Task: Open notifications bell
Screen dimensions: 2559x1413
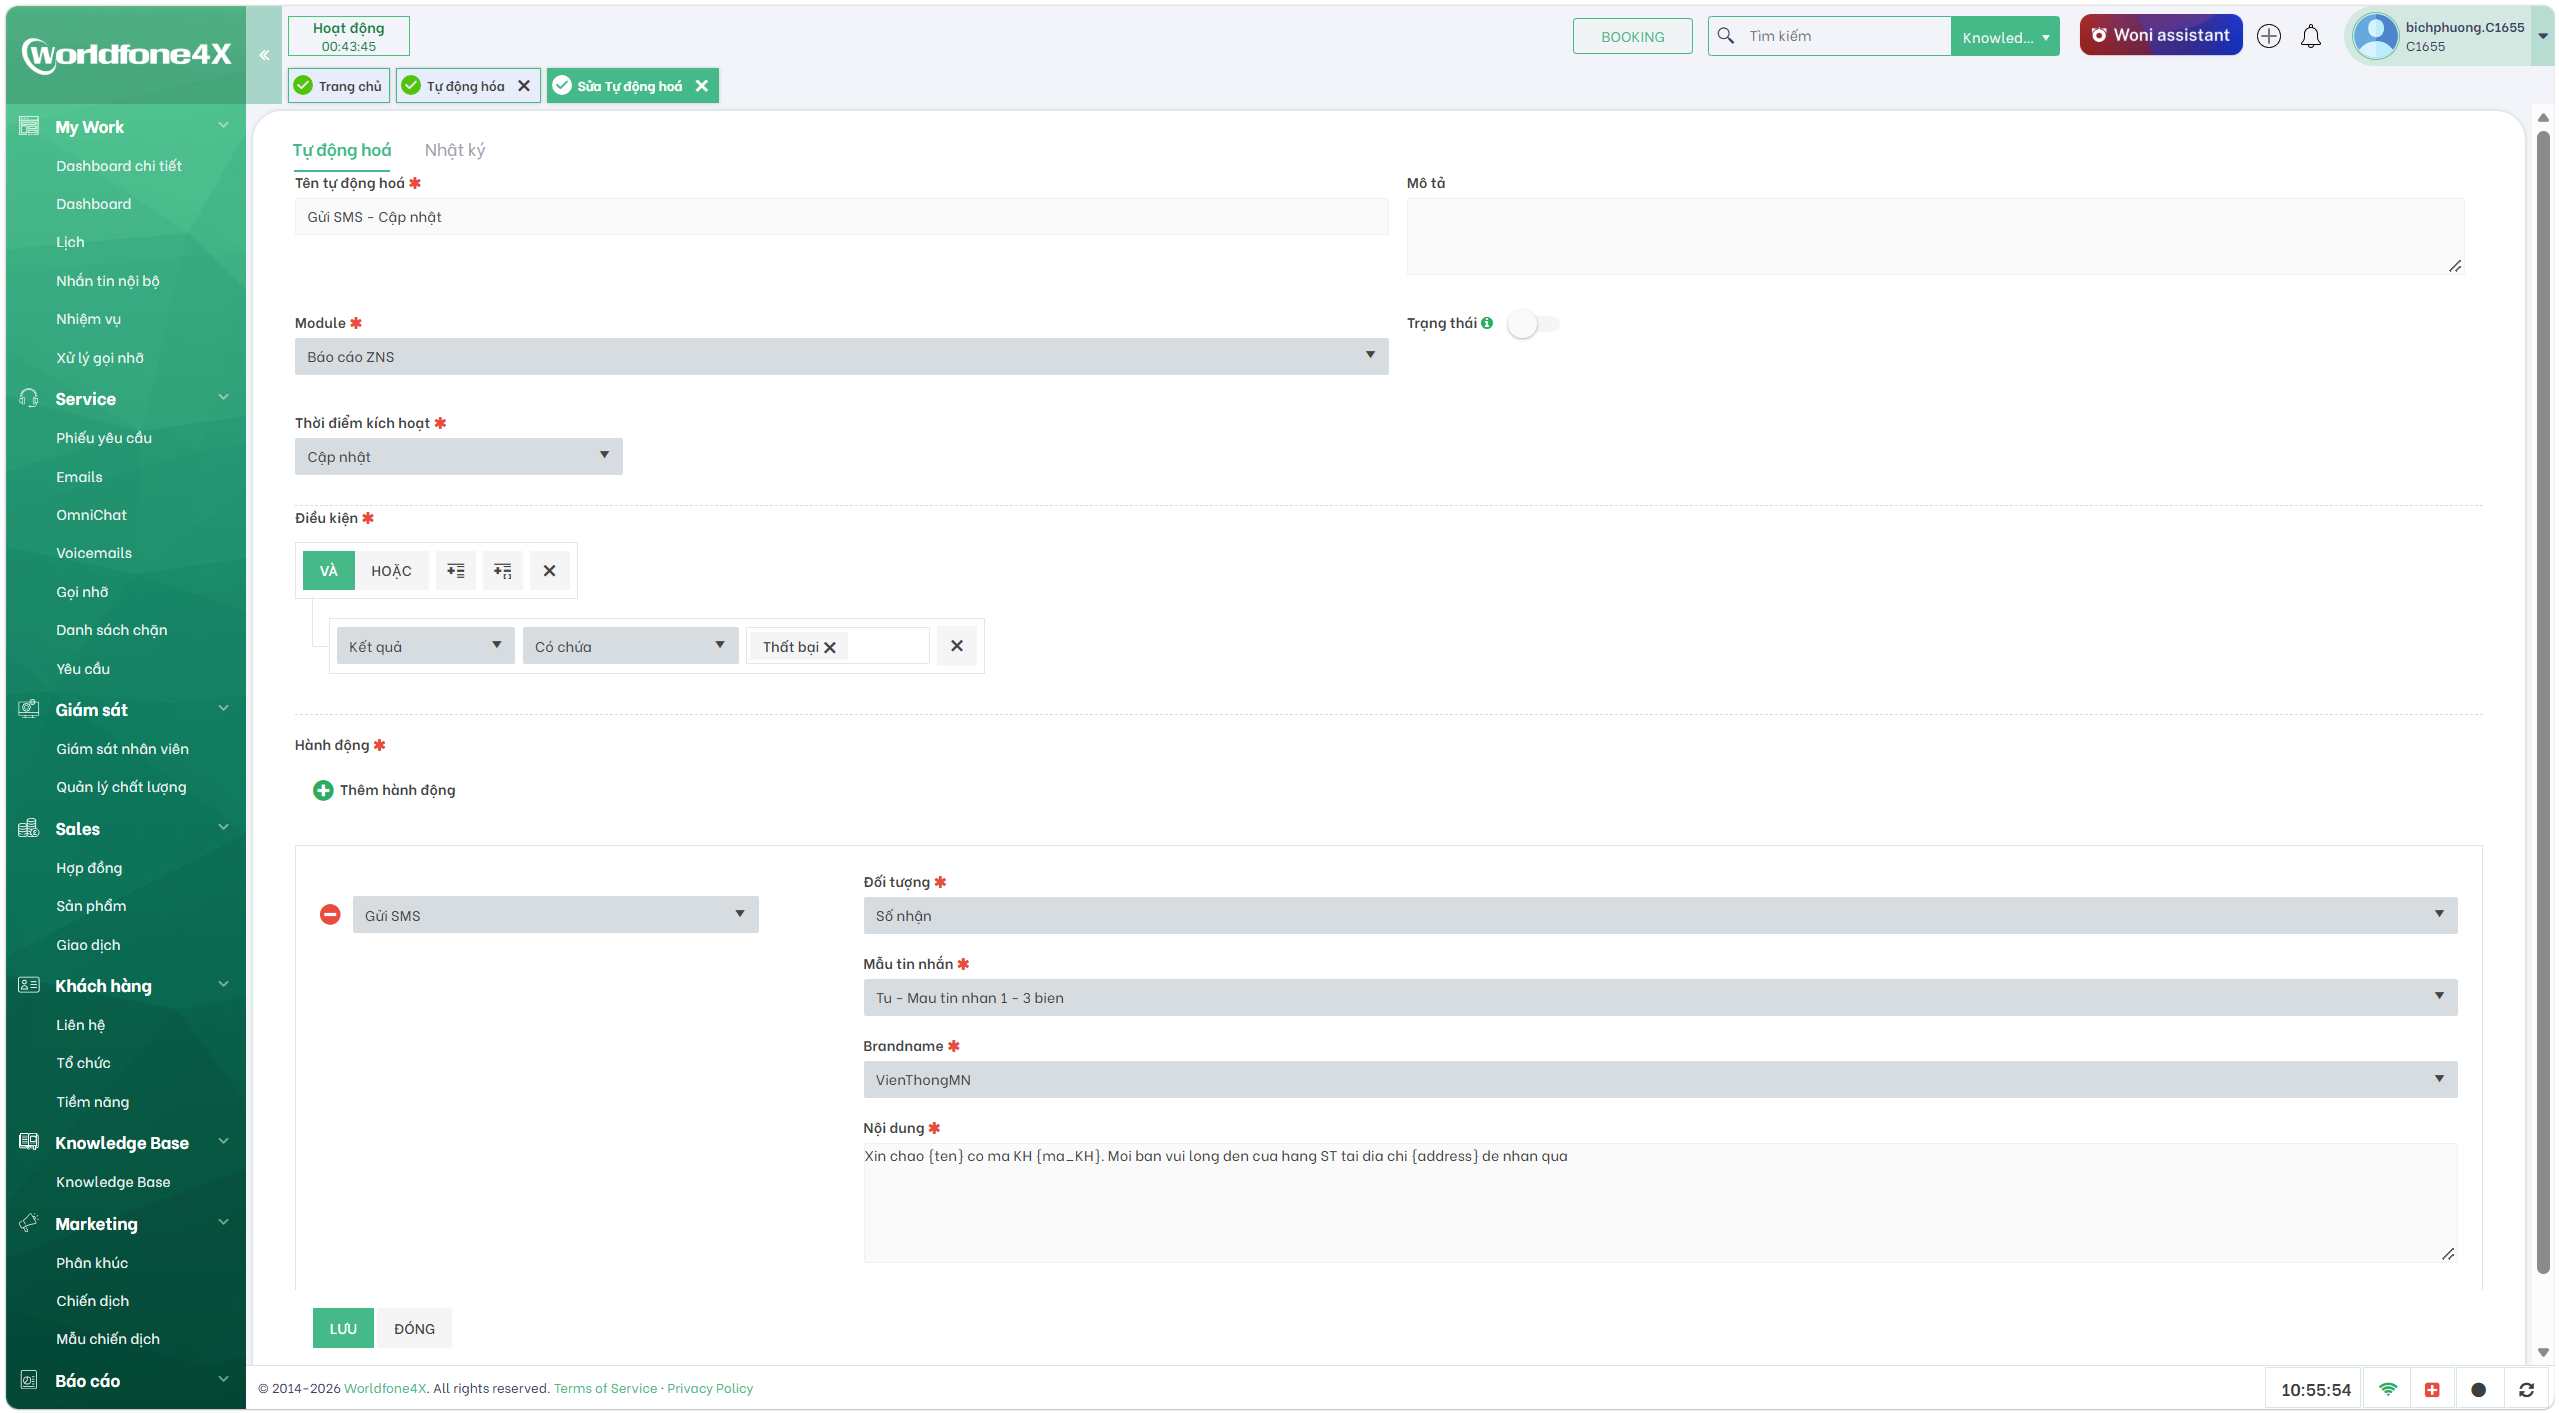Action: pos(2310,37)
